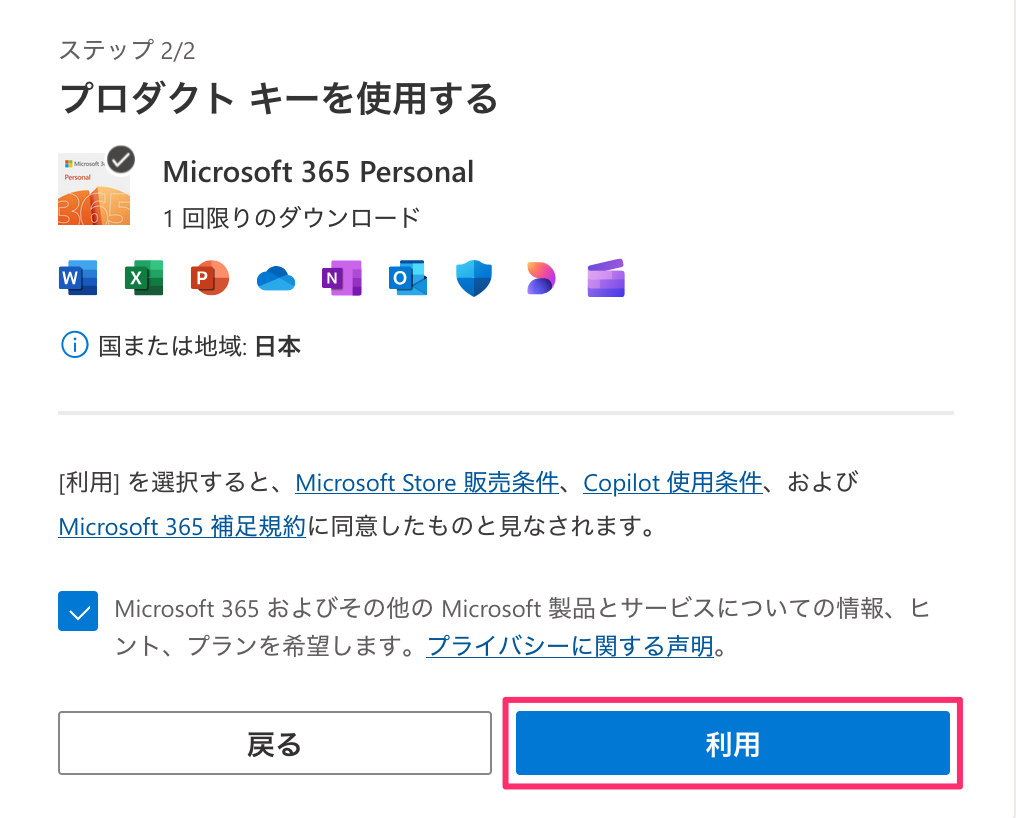Viewport: 1016px width, 818px height.
Task: Click the Microsoft 365 Personal title text
Action: click(318, 172)
